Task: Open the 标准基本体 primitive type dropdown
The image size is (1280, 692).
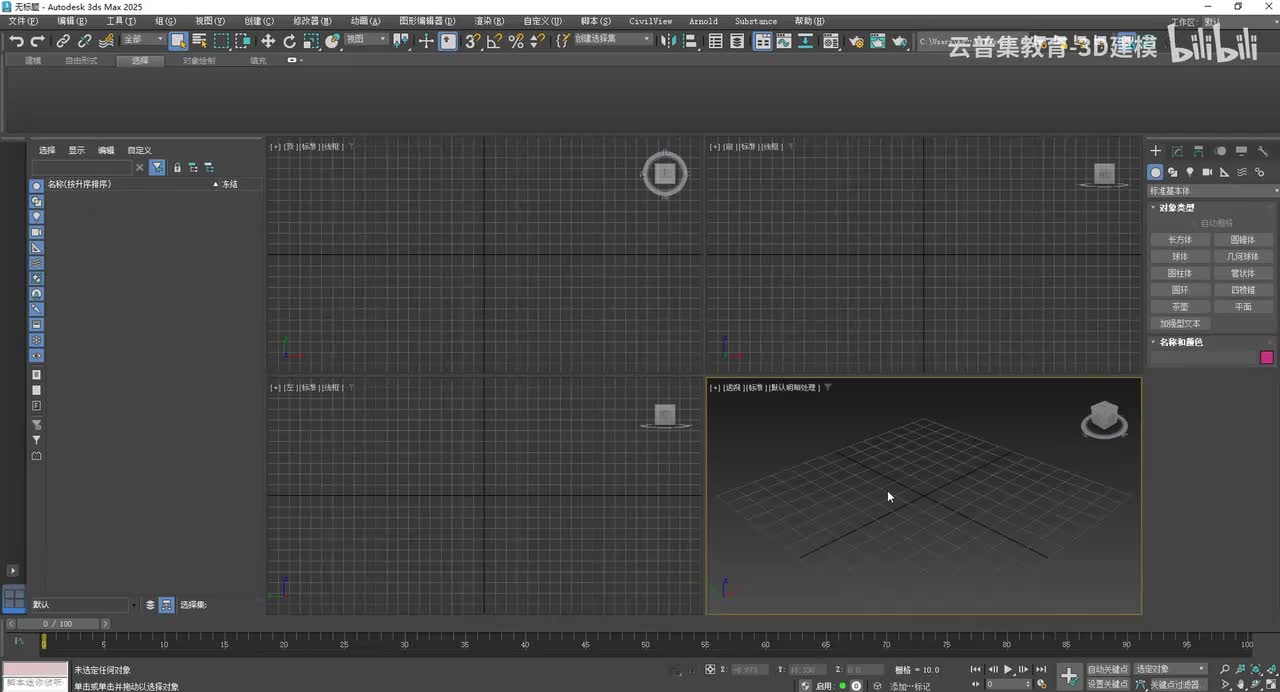Action: 1214,190
